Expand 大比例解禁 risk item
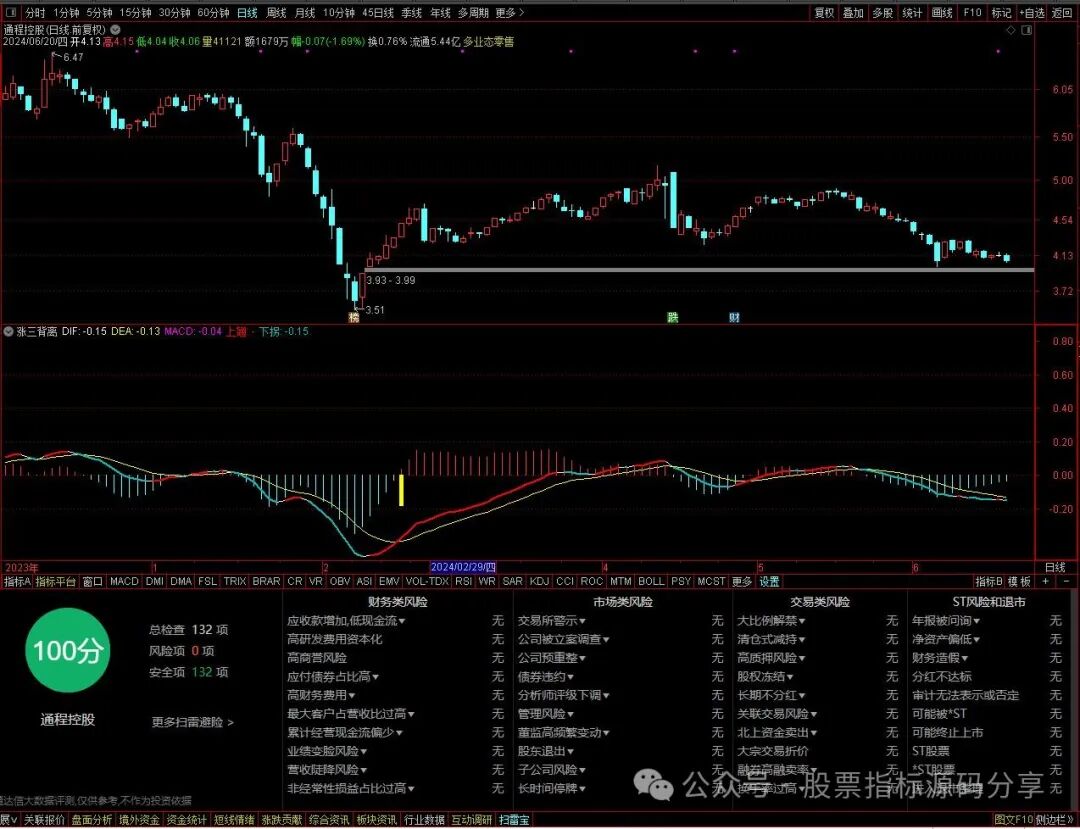Image resolution: width=1080 pixels, height=829 pixels. click(x=771, y=620)
